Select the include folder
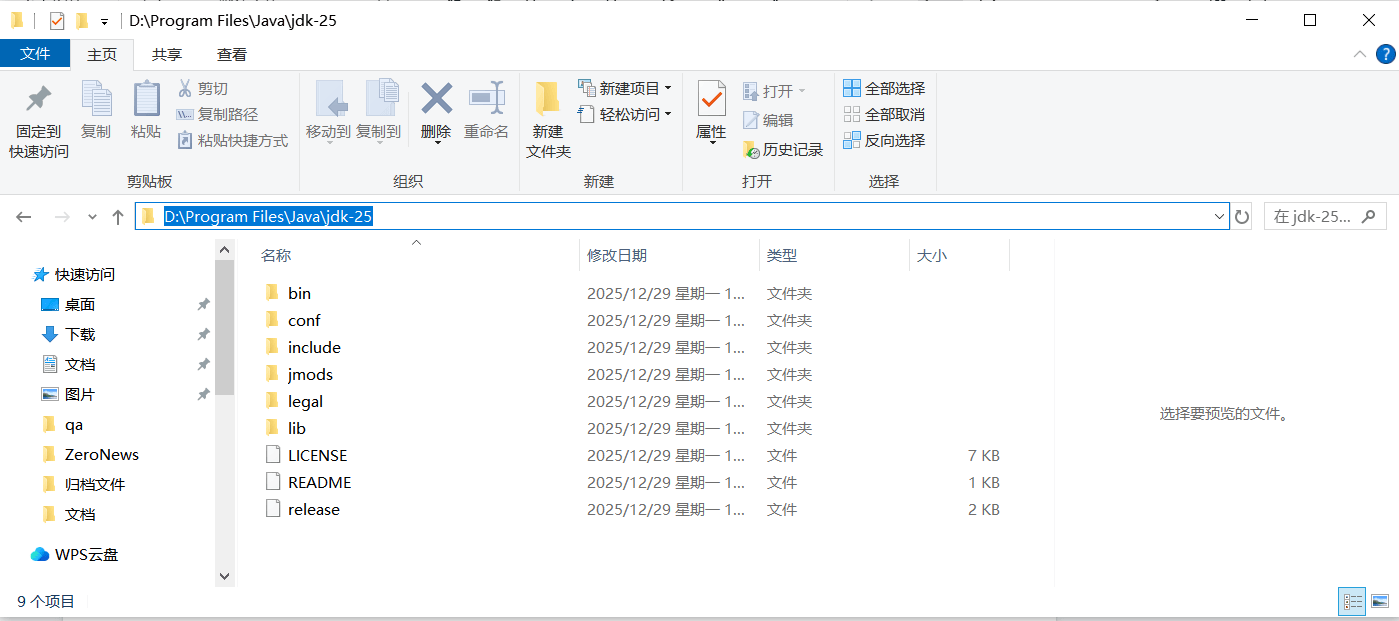 click(x=314, y=347)
